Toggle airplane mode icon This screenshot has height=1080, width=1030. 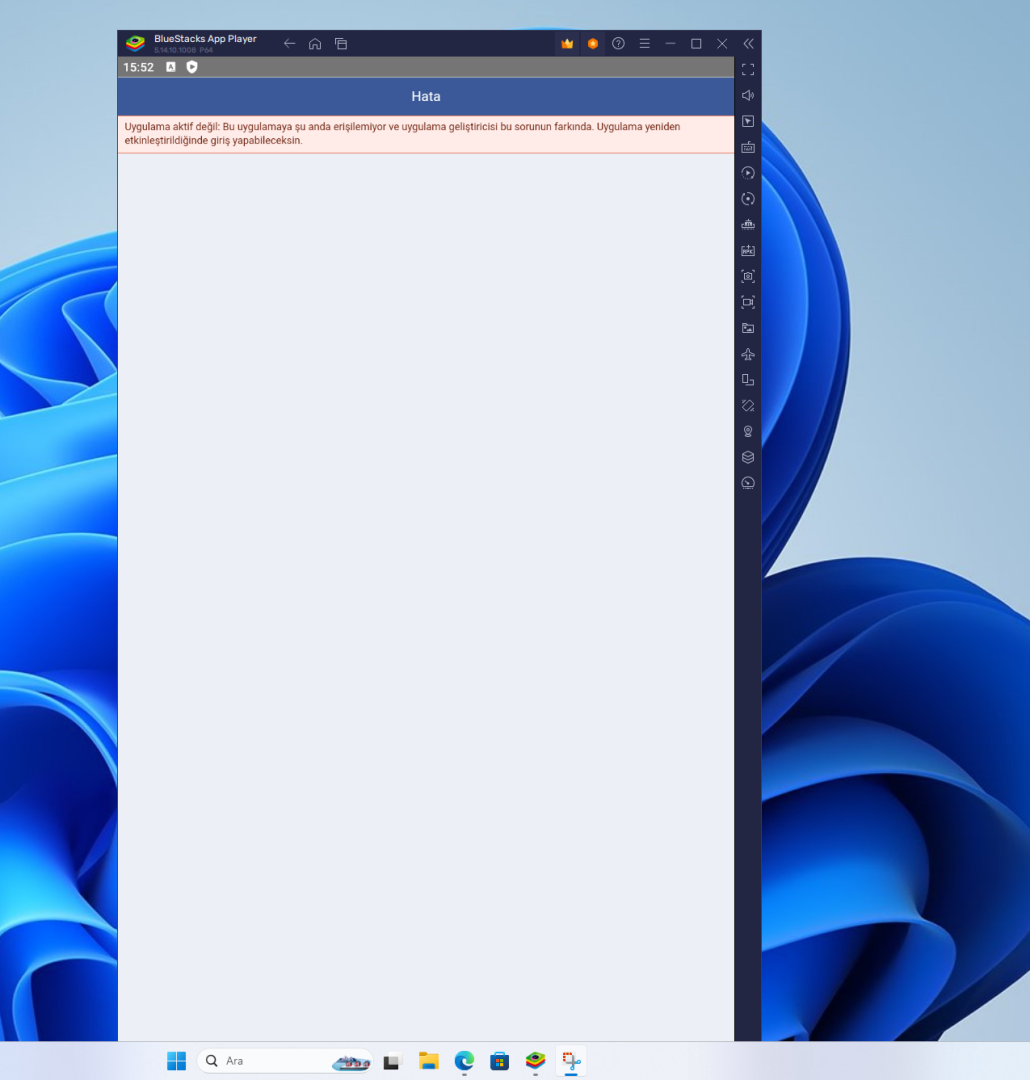pos(748,354)
